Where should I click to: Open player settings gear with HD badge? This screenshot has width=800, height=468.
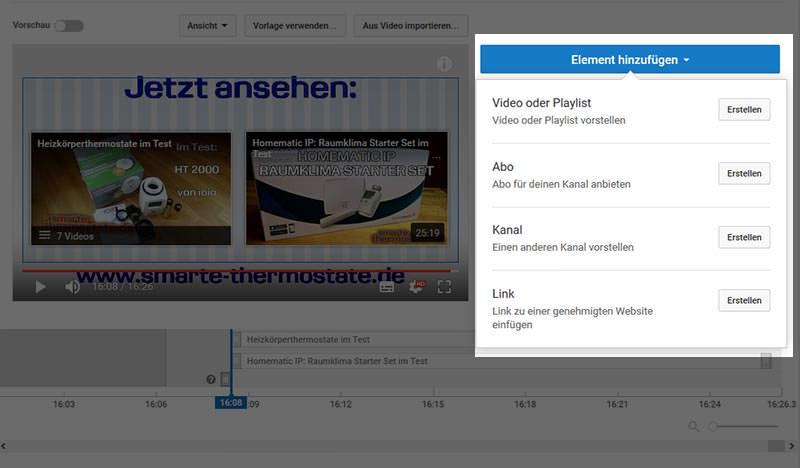click(416, 287)
